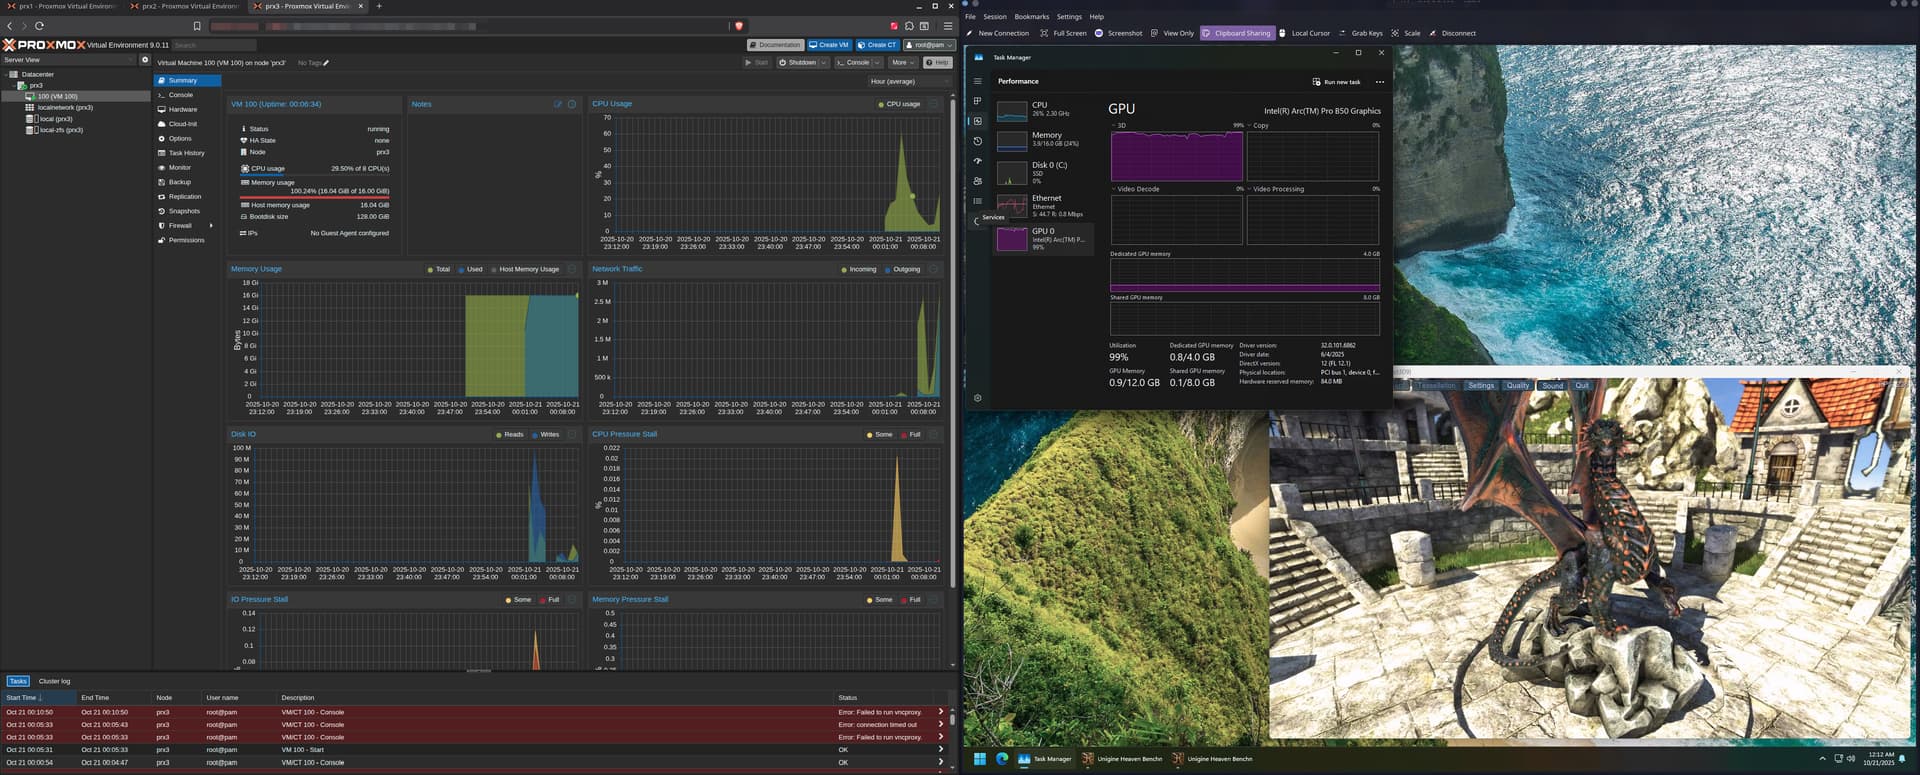The image size is (1920, 775).
Task: Open Task Manager hamburger navigation menu
Action: (977, 81)
